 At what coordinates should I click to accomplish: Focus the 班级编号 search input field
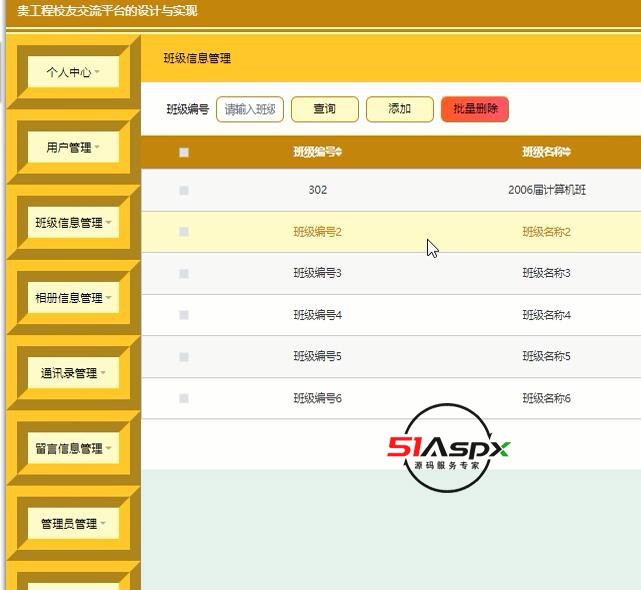(250, 109)
